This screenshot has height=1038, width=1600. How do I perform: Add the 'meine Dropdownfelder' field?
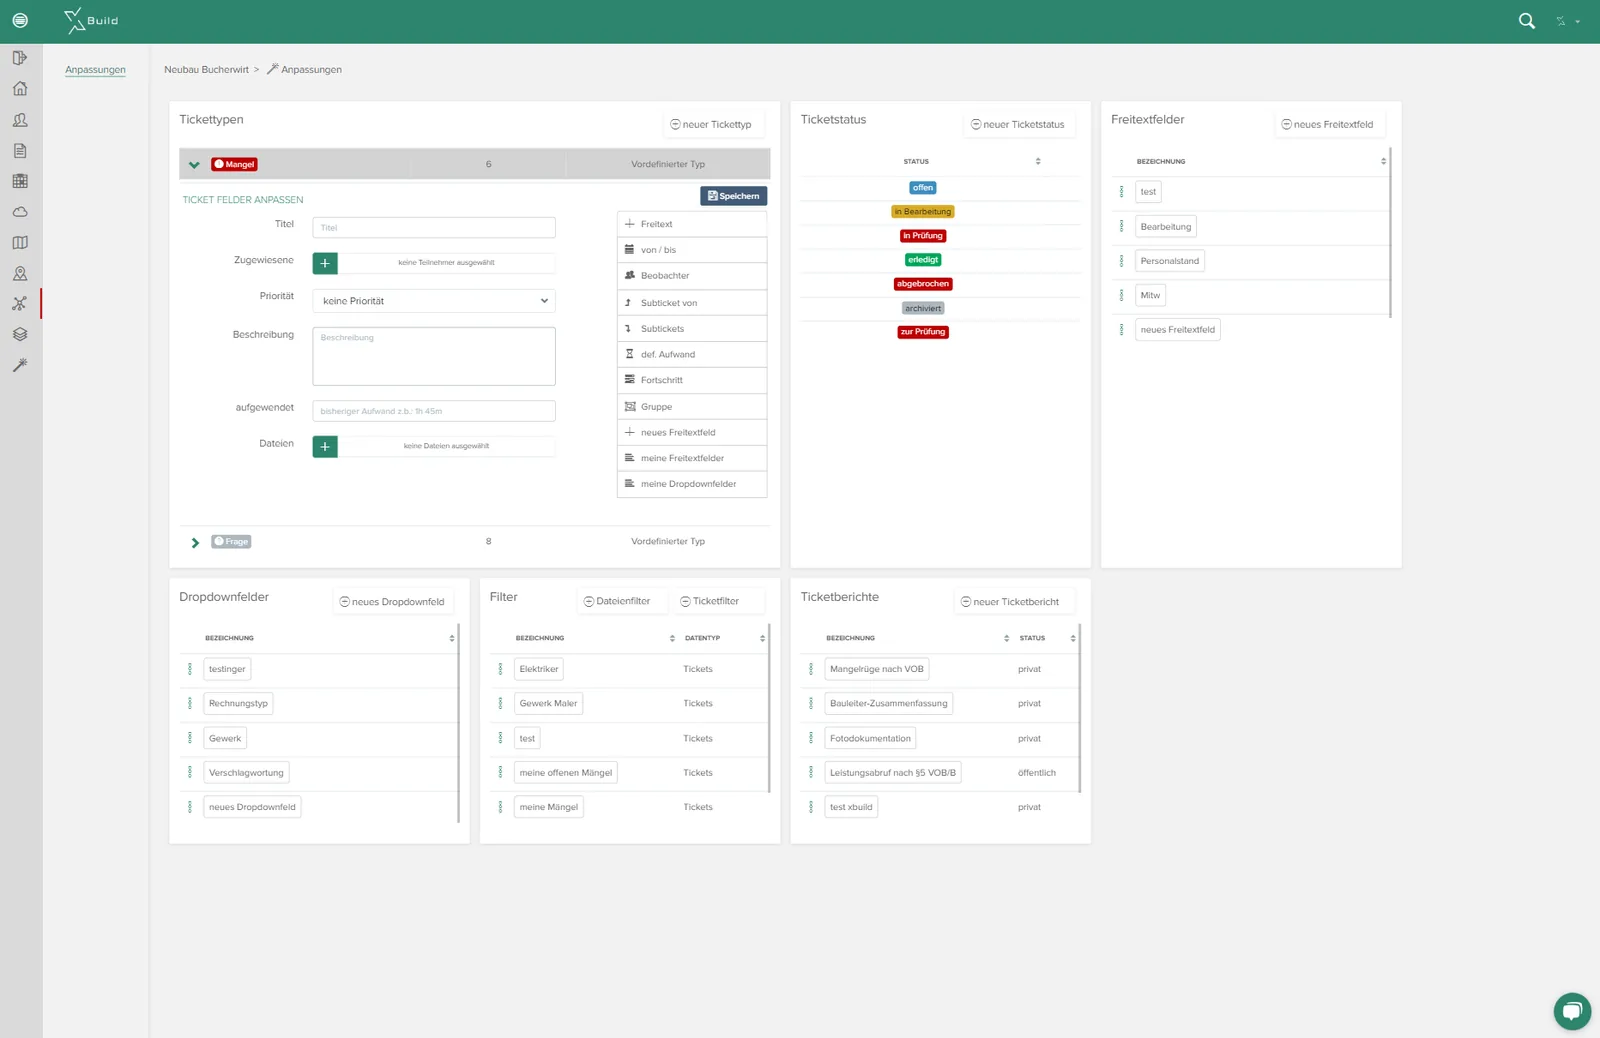pos(692,484)
